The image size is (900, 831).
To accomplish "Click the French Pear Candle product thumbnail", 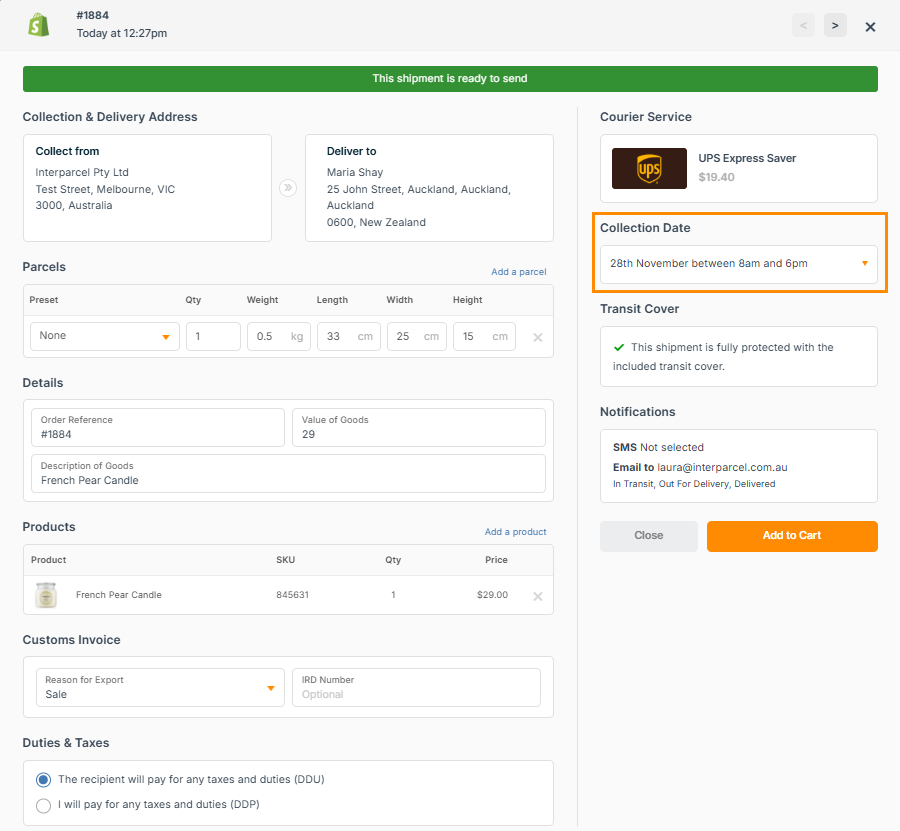I will point(45,596).
